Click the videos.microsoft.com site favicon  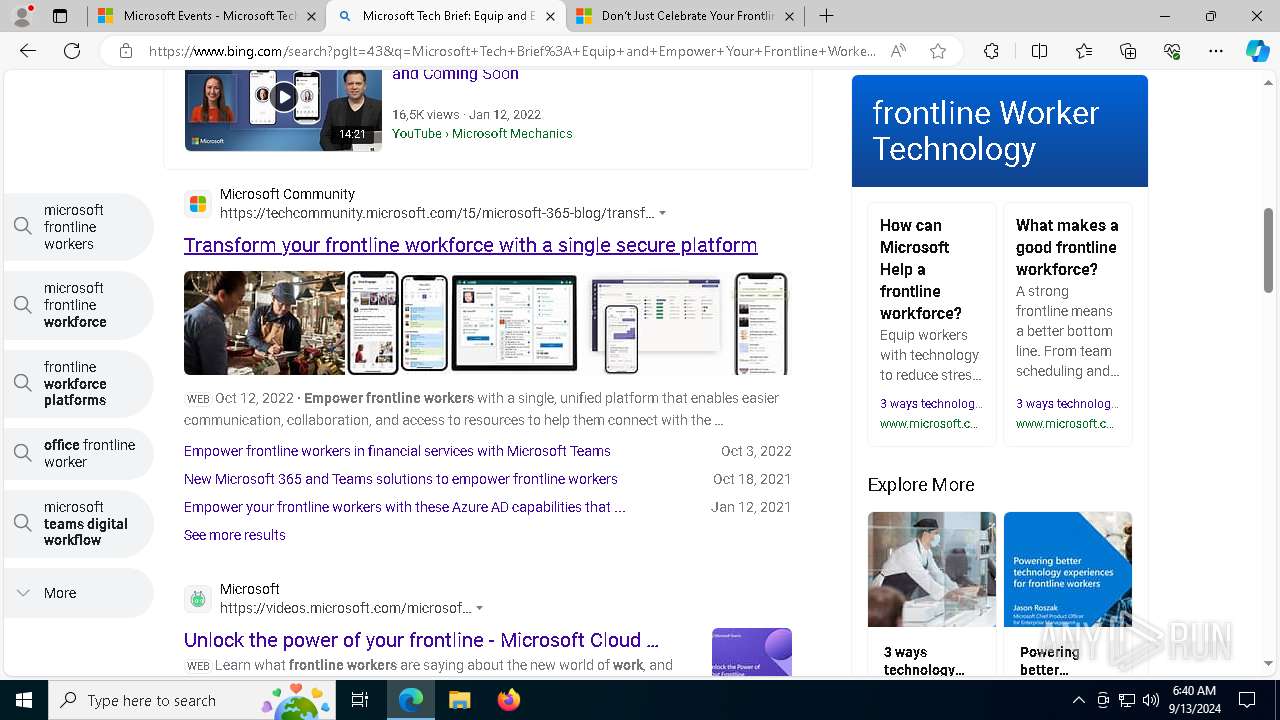(198, 599)
